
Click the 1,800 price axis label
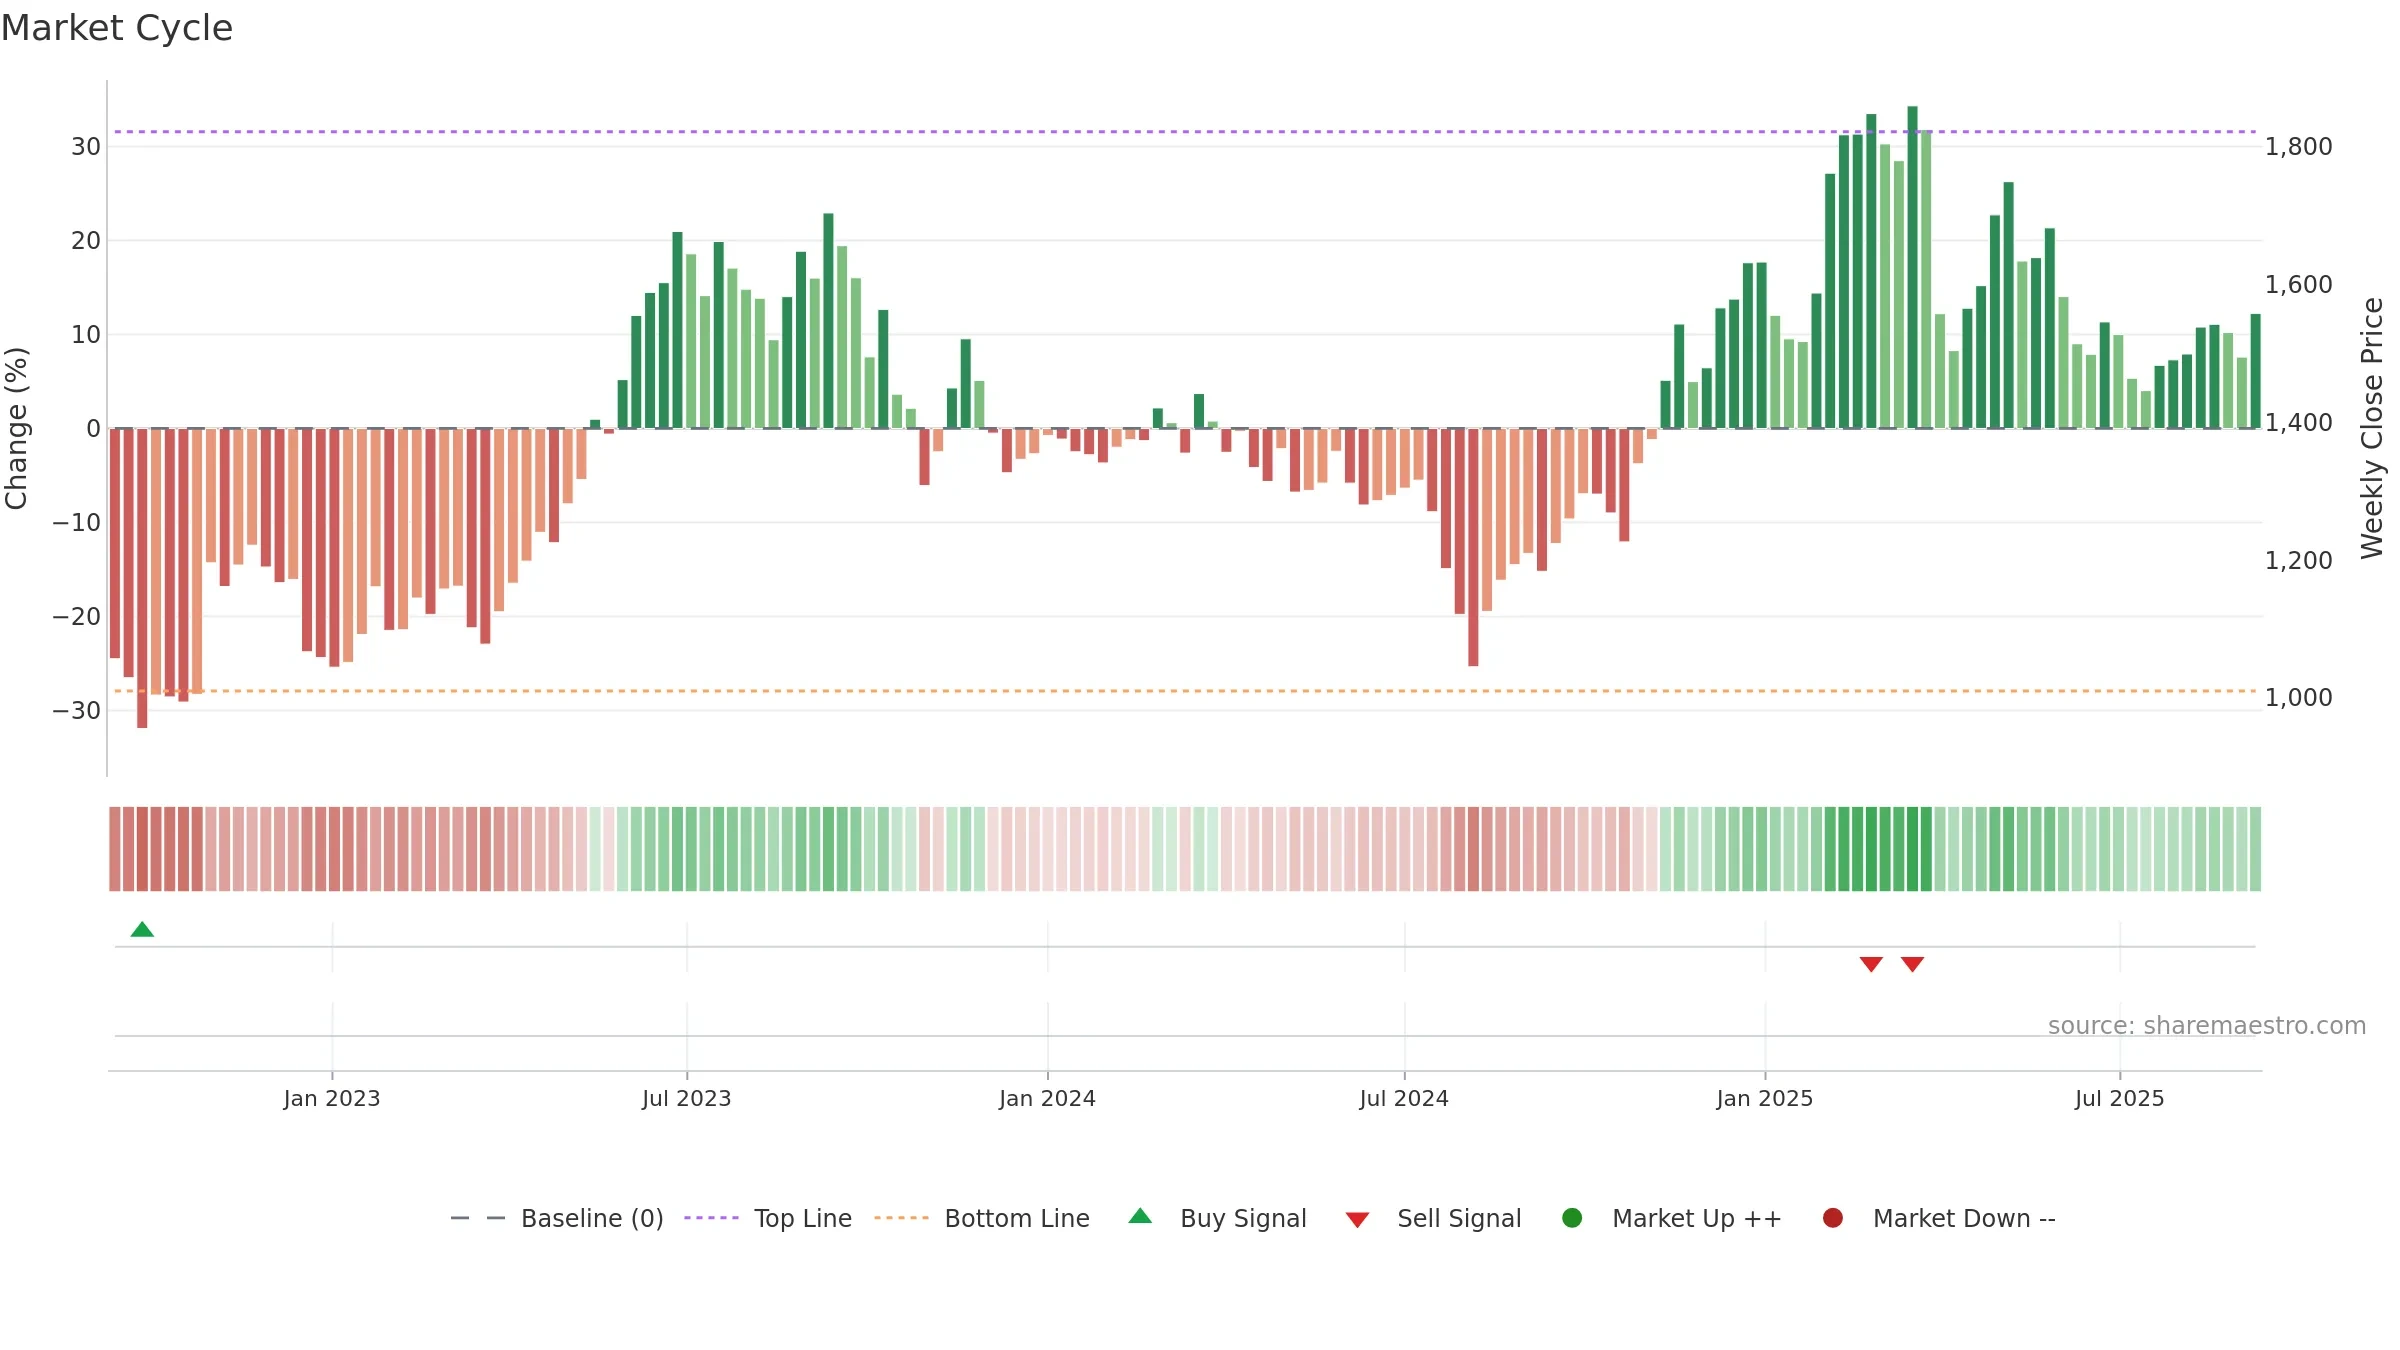[x=2299, y=147]
